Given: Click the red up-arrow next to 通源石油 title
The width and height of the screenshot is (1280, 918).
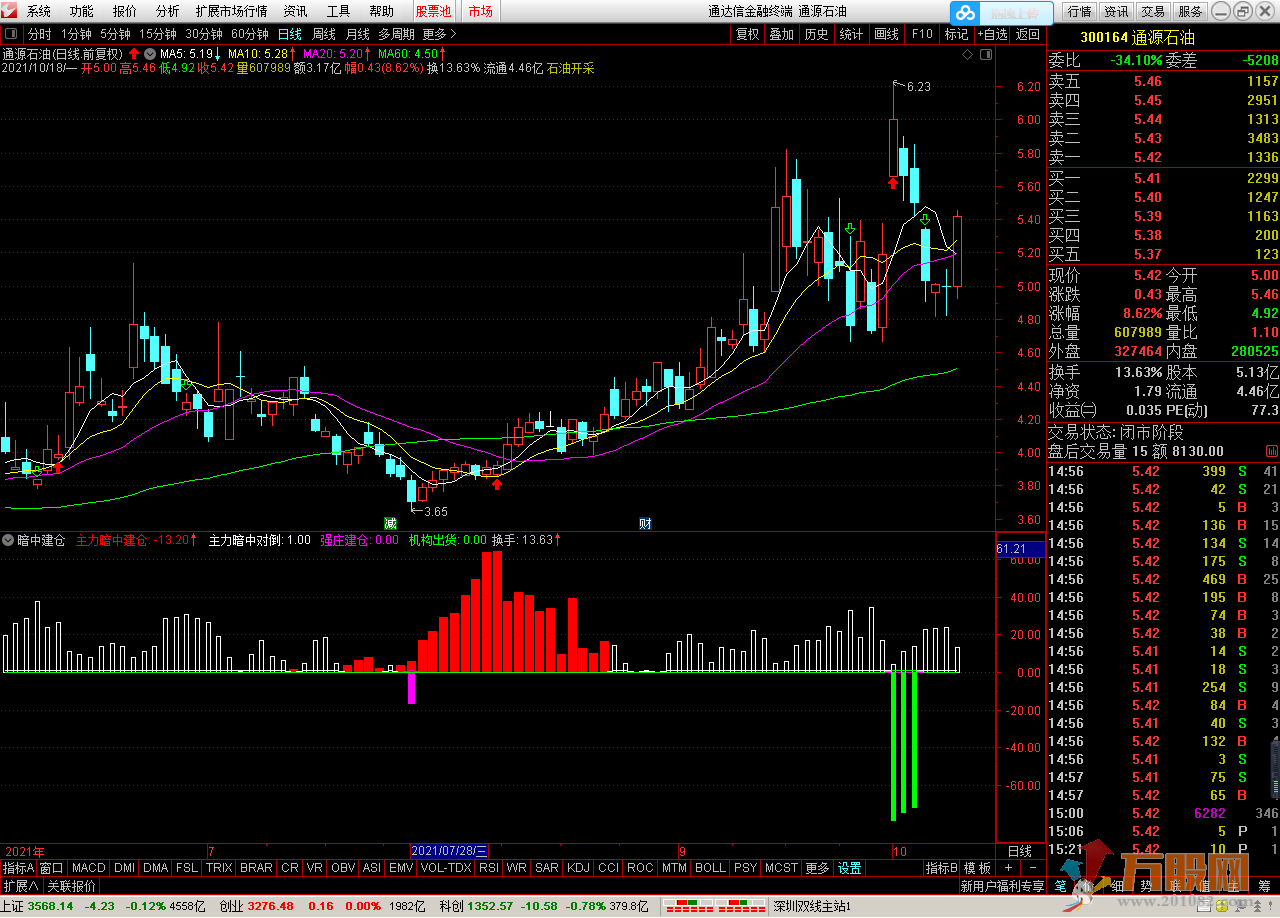Looking at the screenshot, I should coord(133,53).
